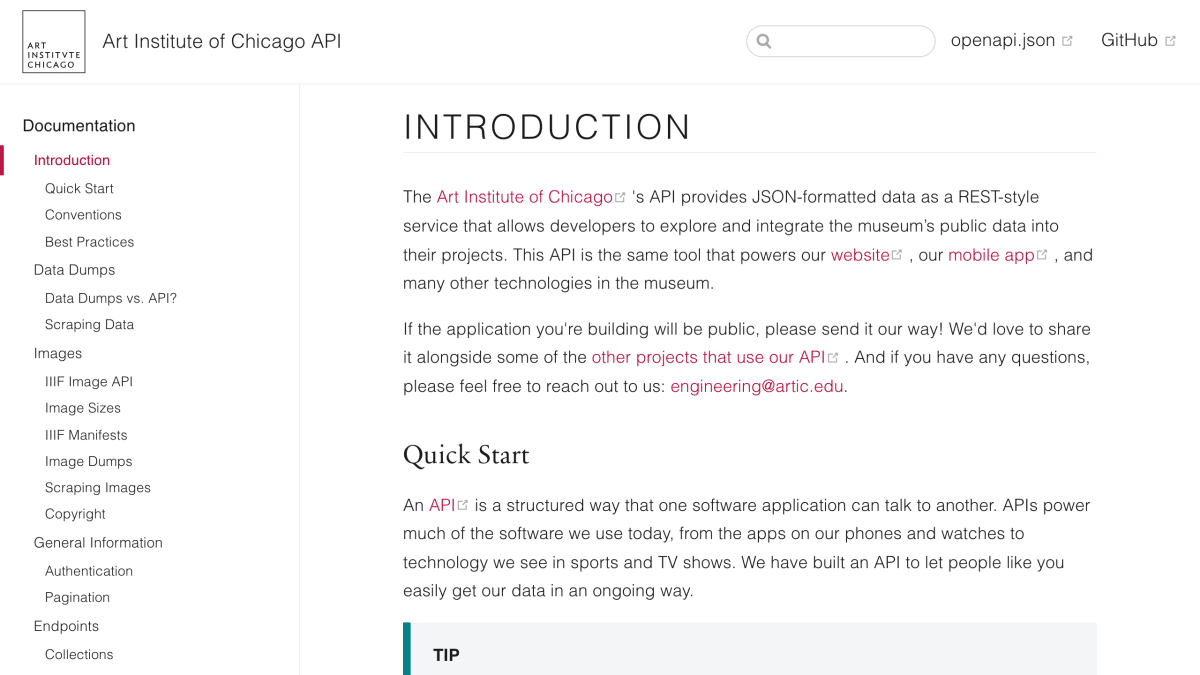Click the engineering@artic.edu email link
Viewport: 1200px width, 675px height.
coord(757,386)
